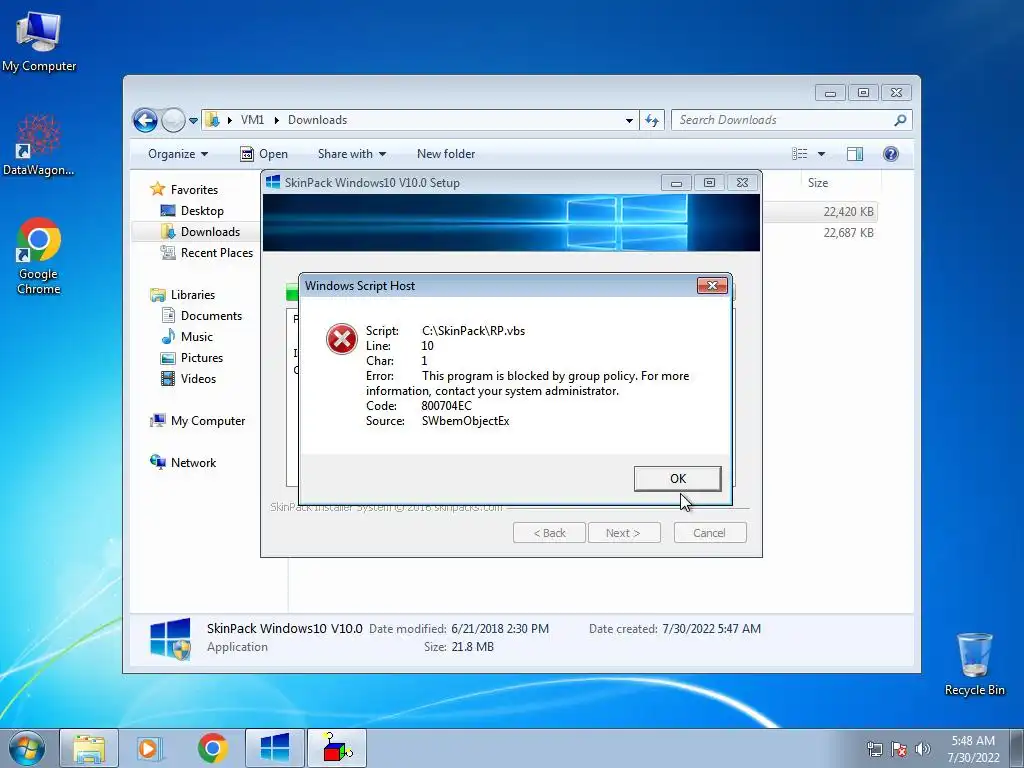This screenshot has width=1024, height=768.
Task: Click the SkinPack Setup progress bar
Action: [x=511, y=292]
